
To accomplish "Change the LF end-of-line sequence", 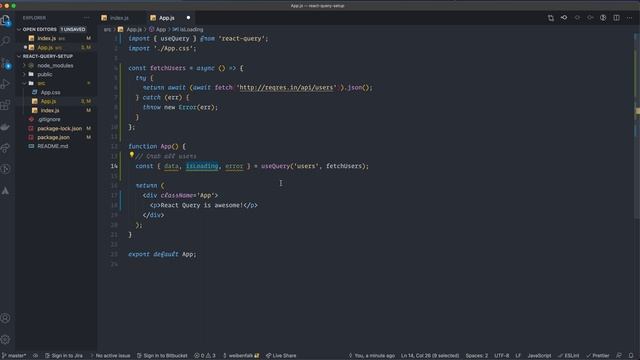I will click(x=518, y=356).
